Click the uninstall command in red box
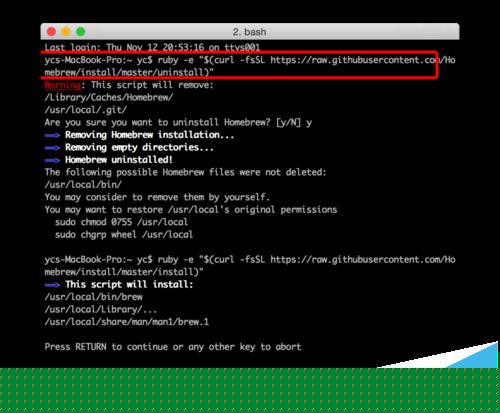This screenshot has width=500, height=413. 250,66
